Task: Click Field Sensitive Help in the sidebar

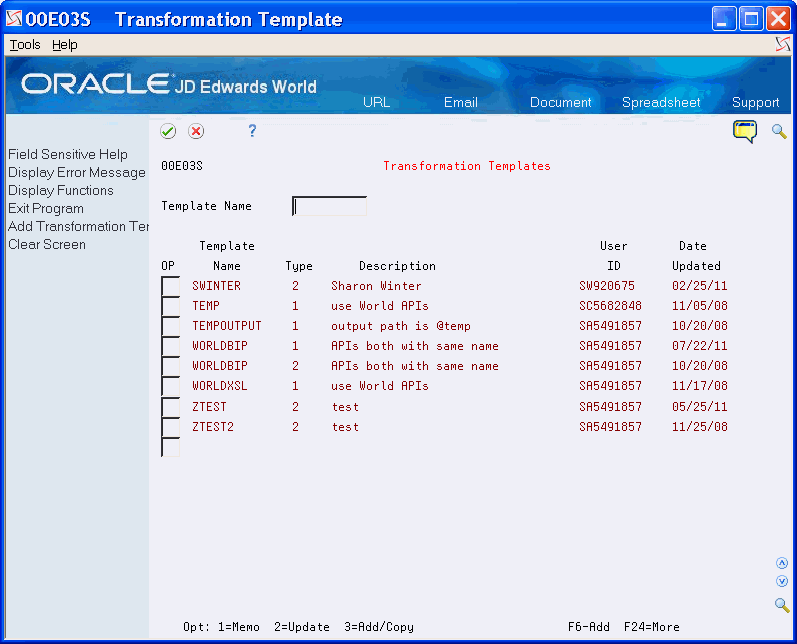Action: point(68,155)
